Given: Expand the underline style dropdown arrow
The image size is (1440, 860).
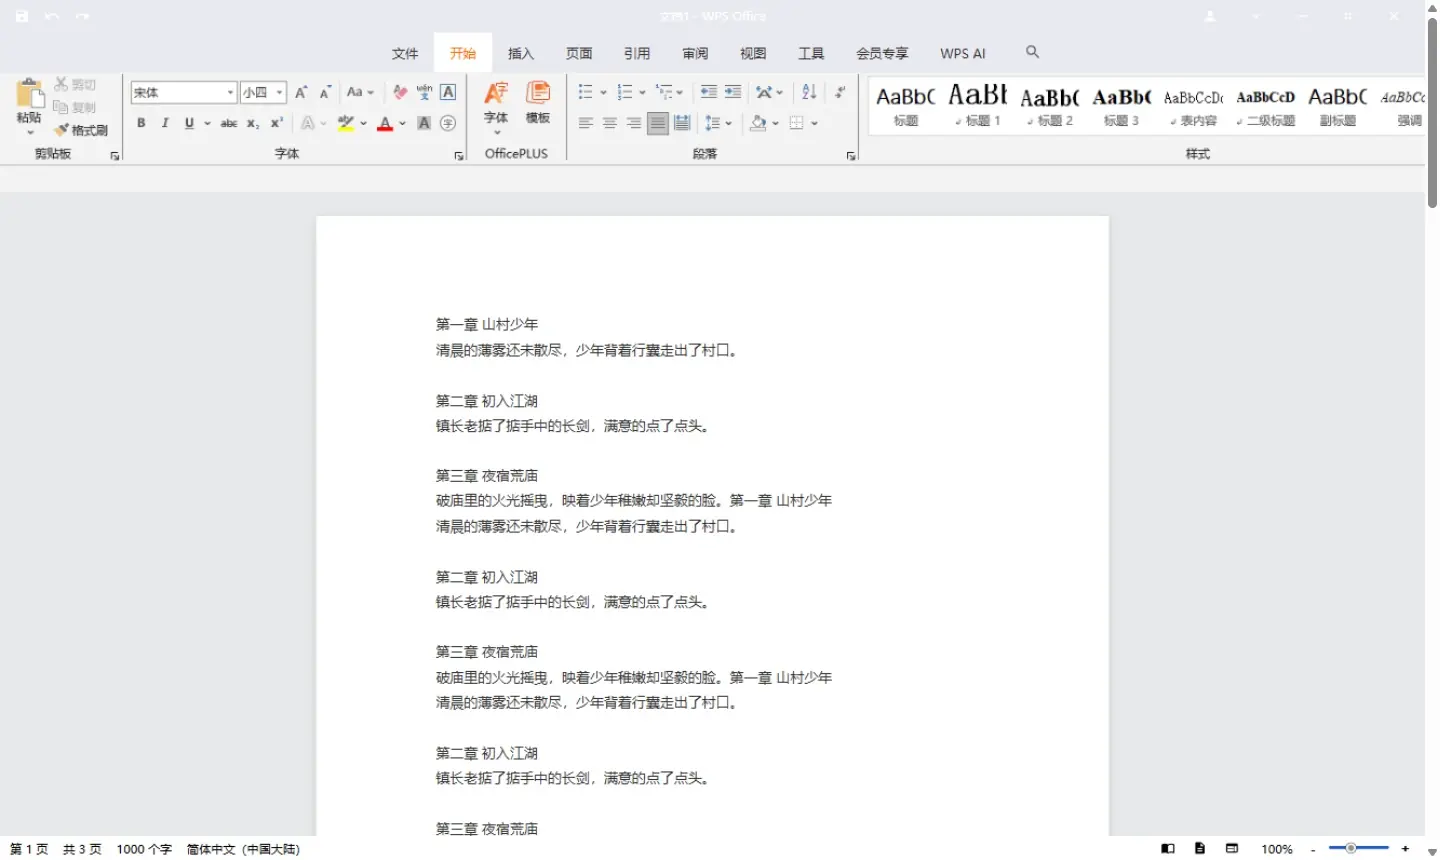Looking at the screenshot, I should (207, 123).
